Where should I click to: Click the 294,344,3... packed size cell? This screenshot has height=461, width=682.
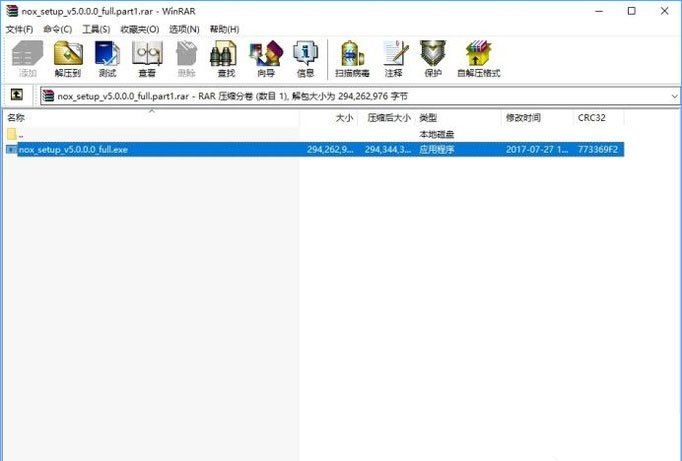[x=388, y=150]
